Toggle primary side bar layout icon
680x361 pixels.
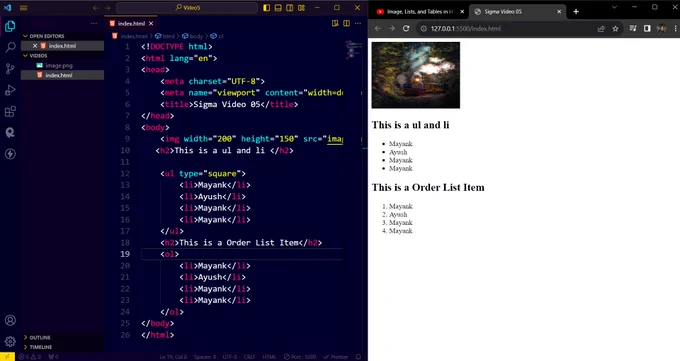(x=266, y=8)
